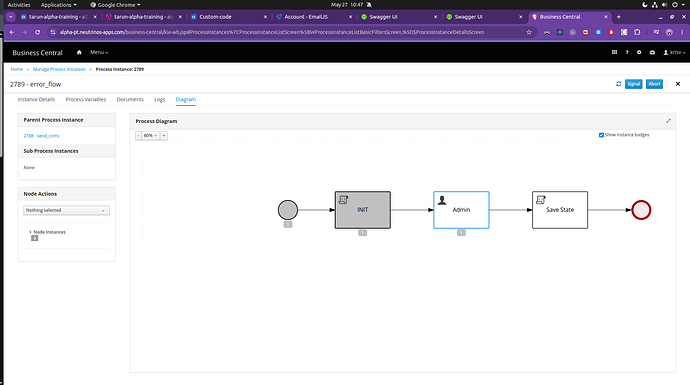Open the help question mark icon
This screenshot has height=385, width=690.
627,52
